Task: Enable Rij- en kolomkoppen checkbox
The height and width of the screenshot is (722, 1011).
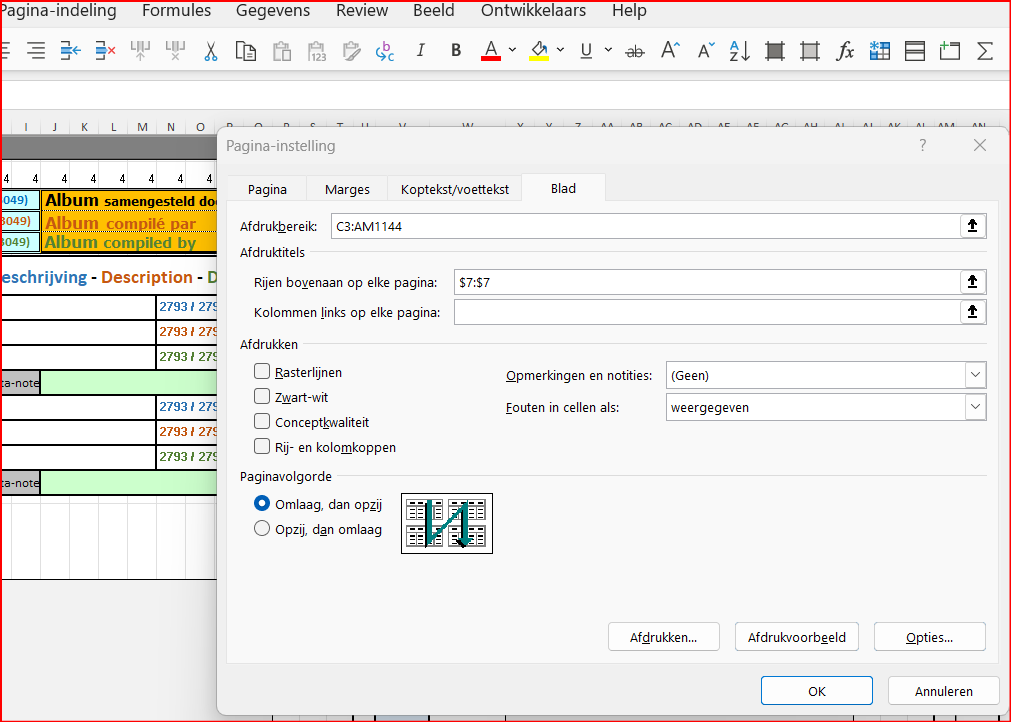Action: pyautogui.click(x=262, y=447)
